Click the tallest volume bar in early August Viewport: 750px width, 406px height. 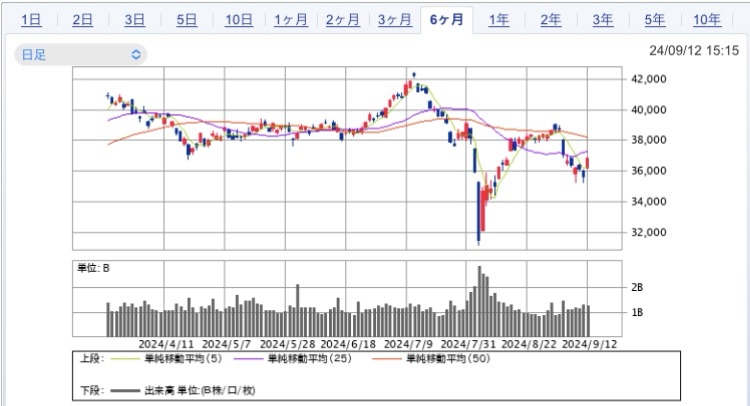[x=479, y=301]
